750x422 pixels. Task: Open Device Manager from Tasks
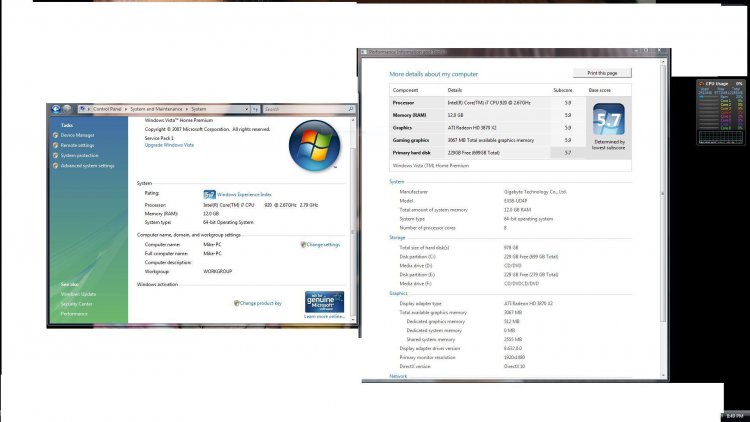pyautogui.click(x=77, y=135)
